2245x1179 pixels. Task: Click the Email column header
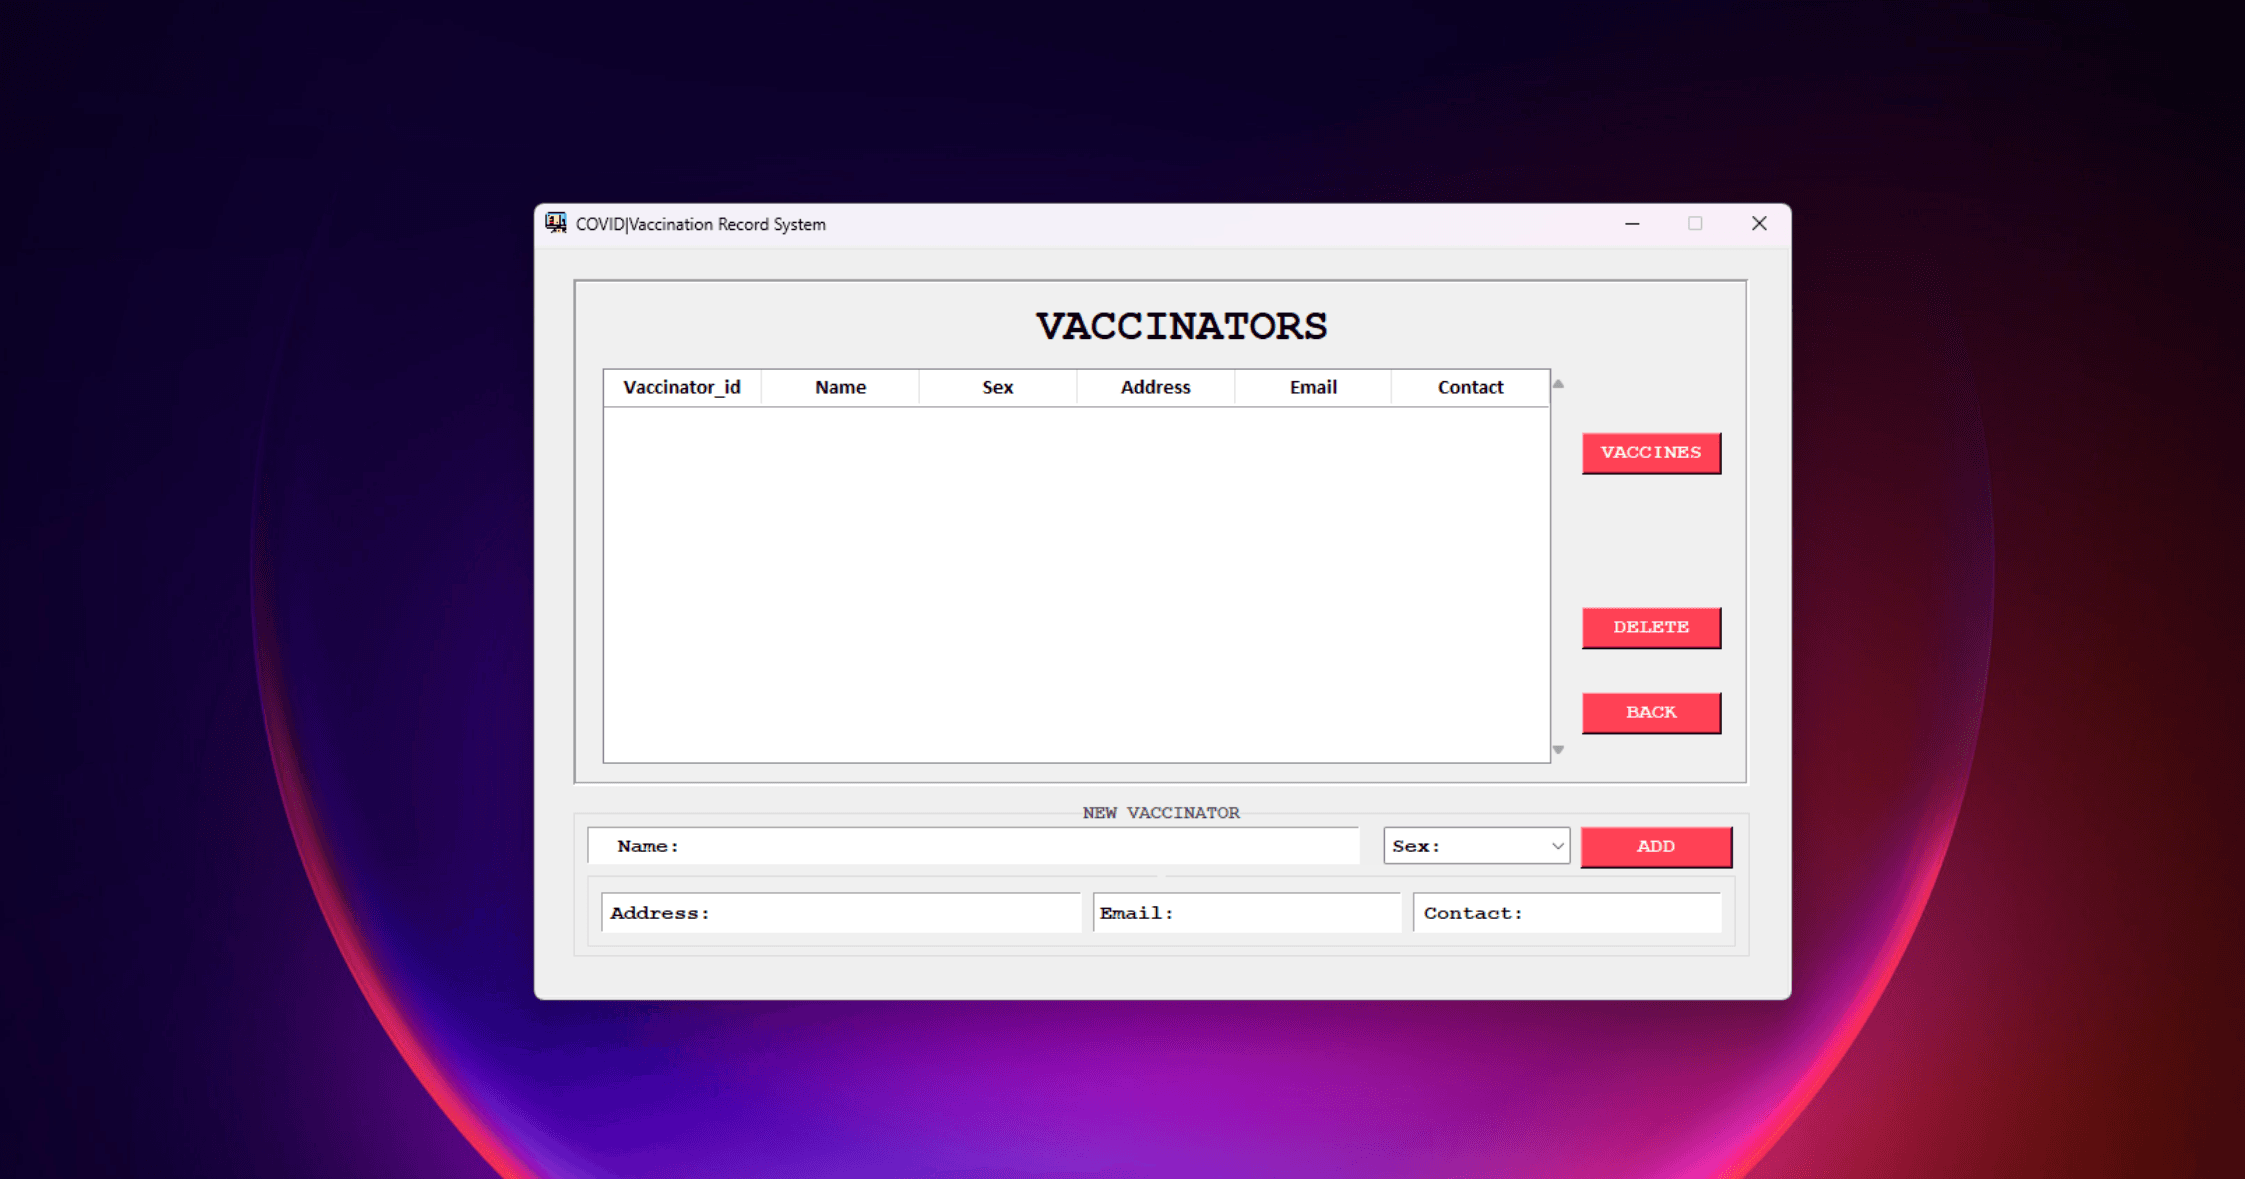coord(1313,388)
